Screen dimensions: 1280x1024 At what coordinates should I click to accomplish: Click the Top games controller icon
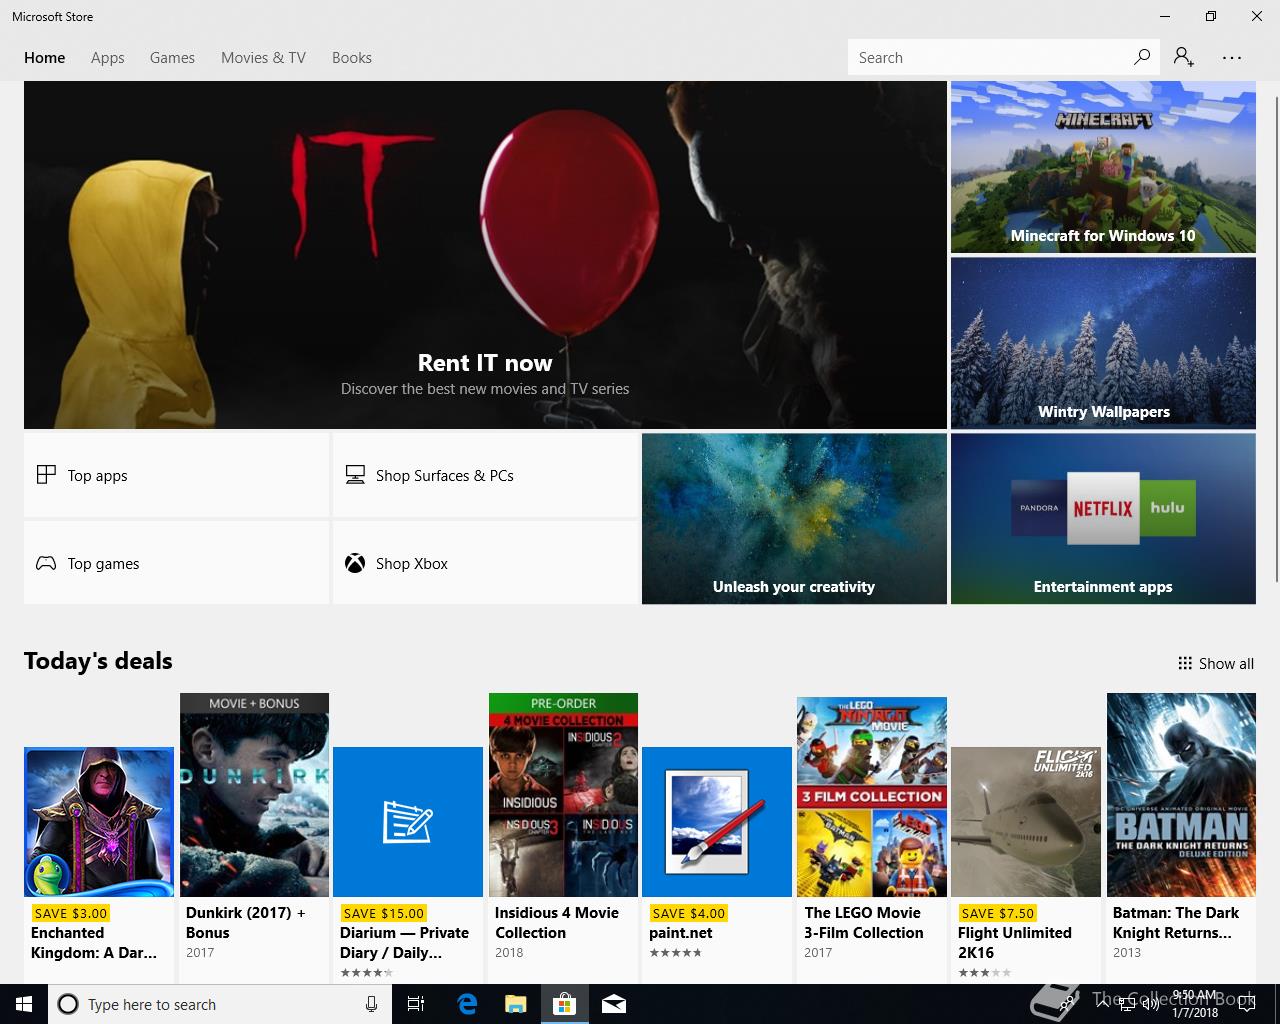[46, 563]
